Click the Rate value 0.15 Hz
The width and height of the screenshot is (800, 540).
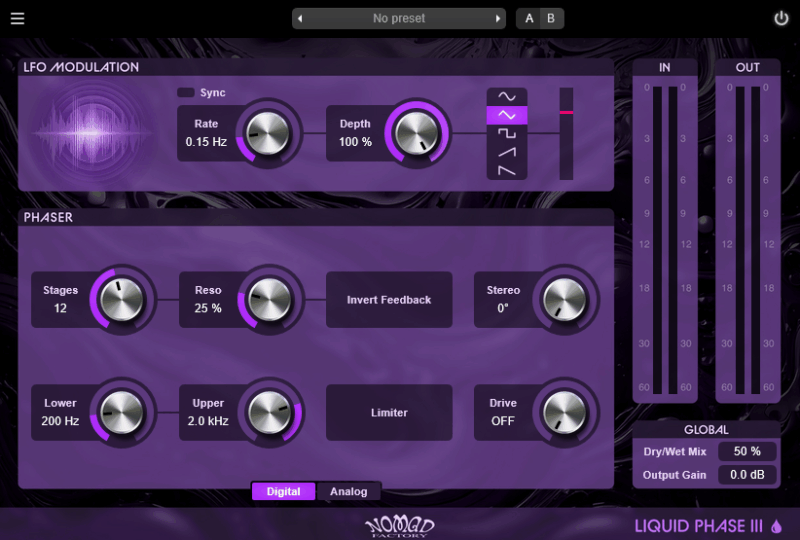tap(206, 142)
